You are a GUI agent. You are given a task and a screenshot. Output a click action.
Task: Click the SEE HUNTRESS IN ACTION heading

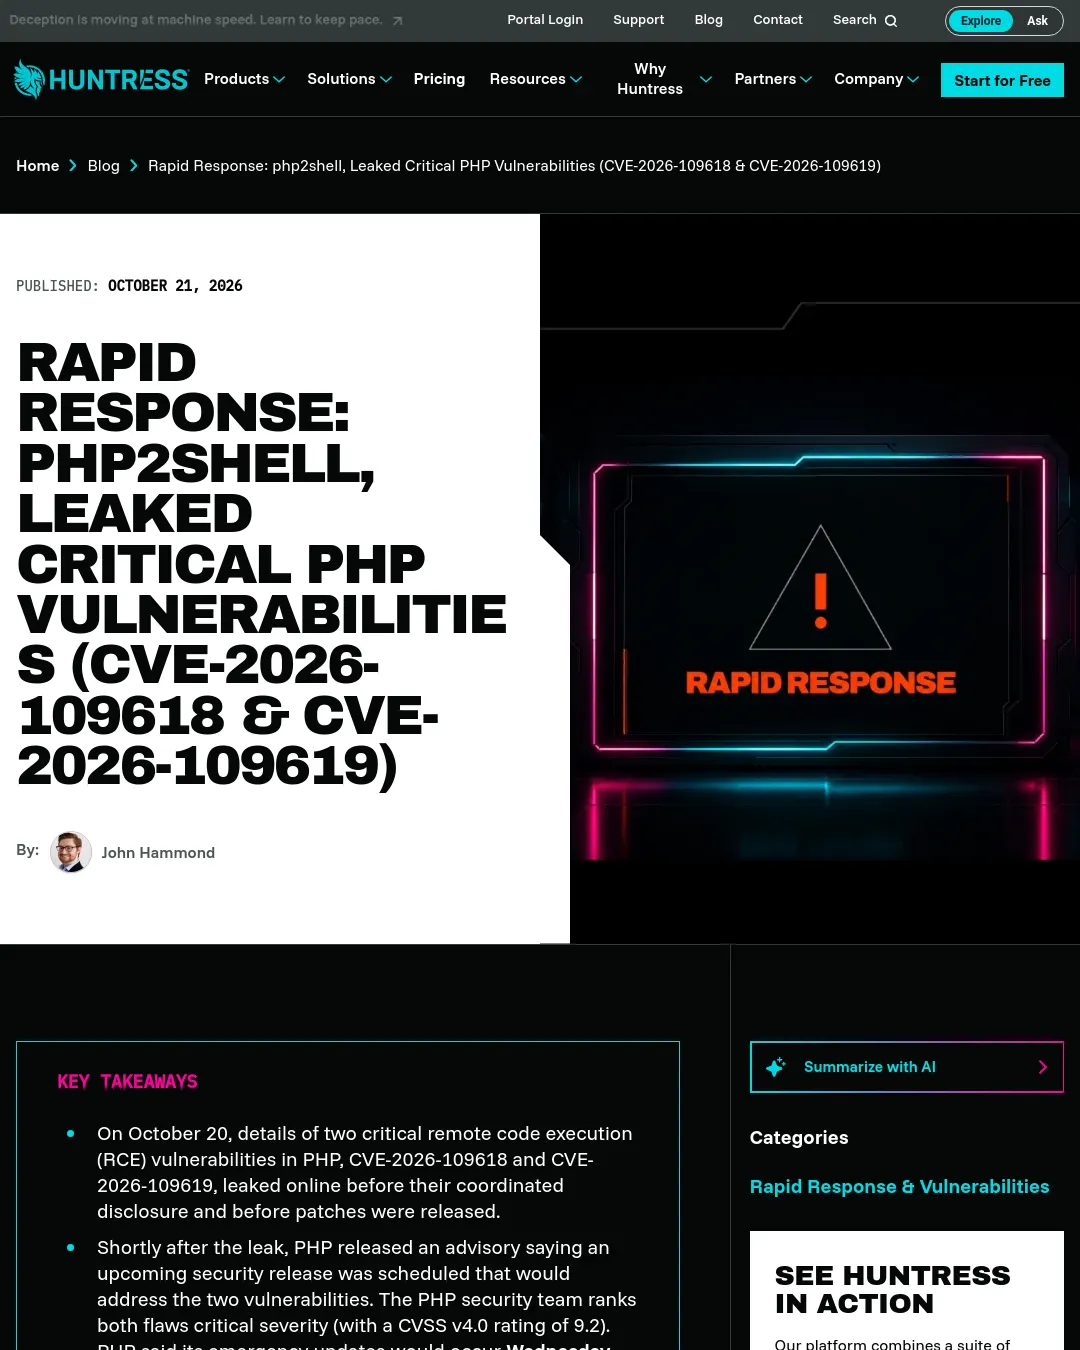tap(893, 1290)
